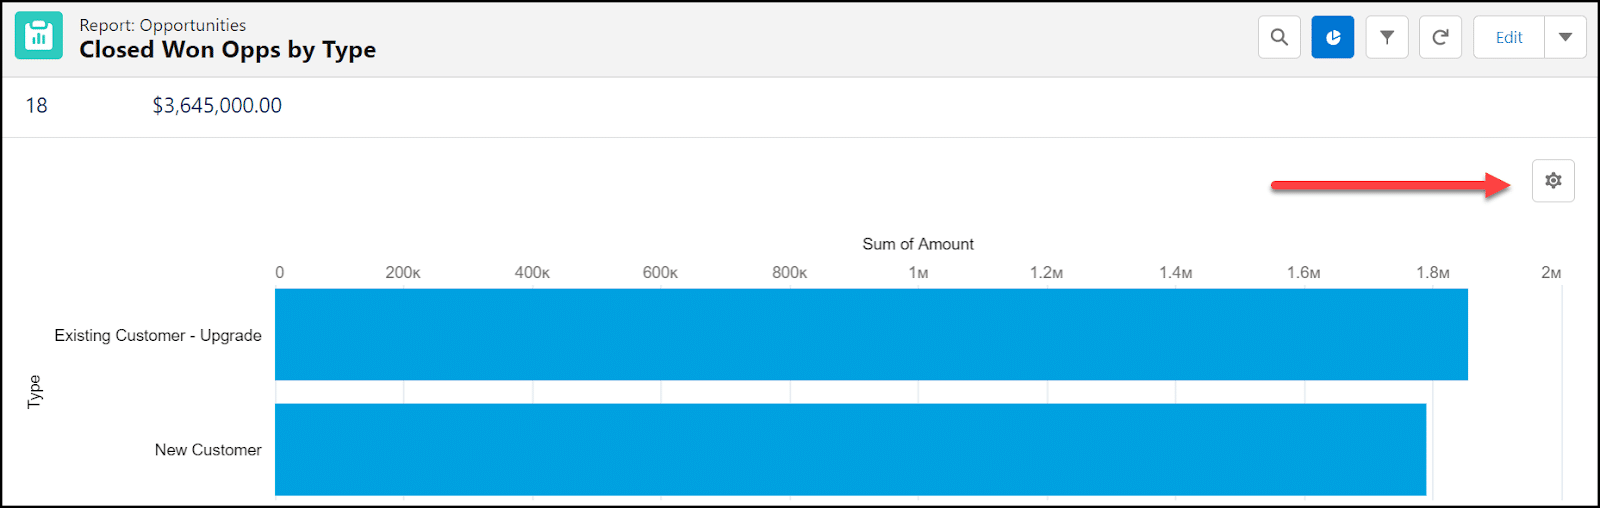Expand the dropdown arrow beside Edit

pos(1565,37)
